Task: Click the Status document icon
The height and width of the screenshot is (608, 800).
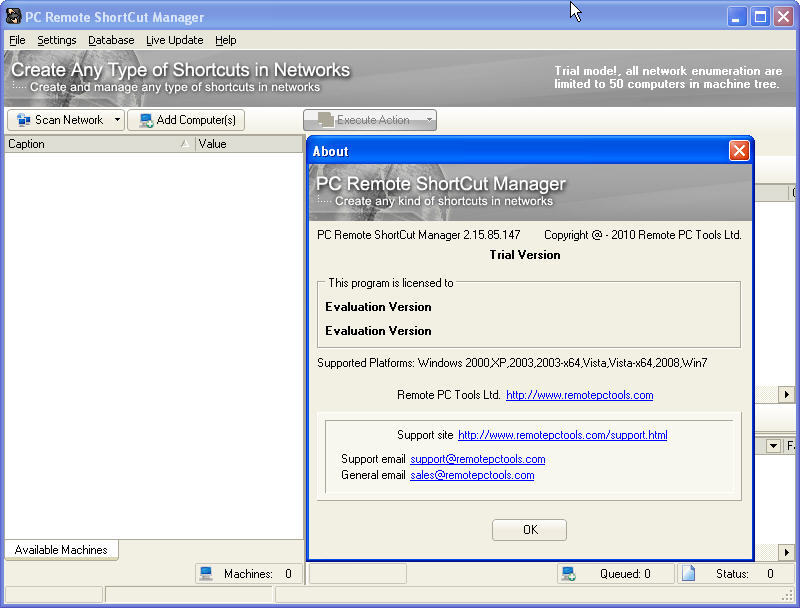Action: click(x=688, y=573)
